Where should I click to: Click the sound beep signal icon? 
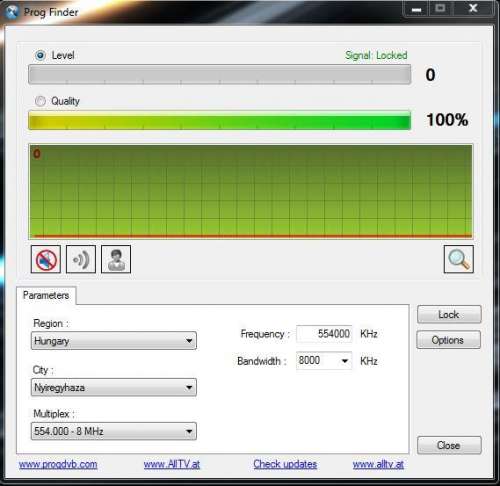point(81,259)
